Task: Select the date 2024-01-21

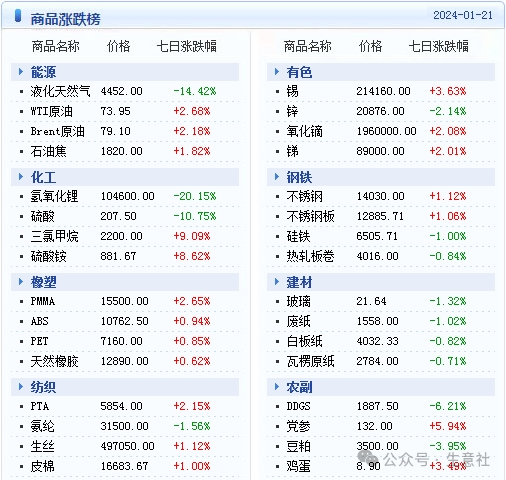Action: [463, 15]
